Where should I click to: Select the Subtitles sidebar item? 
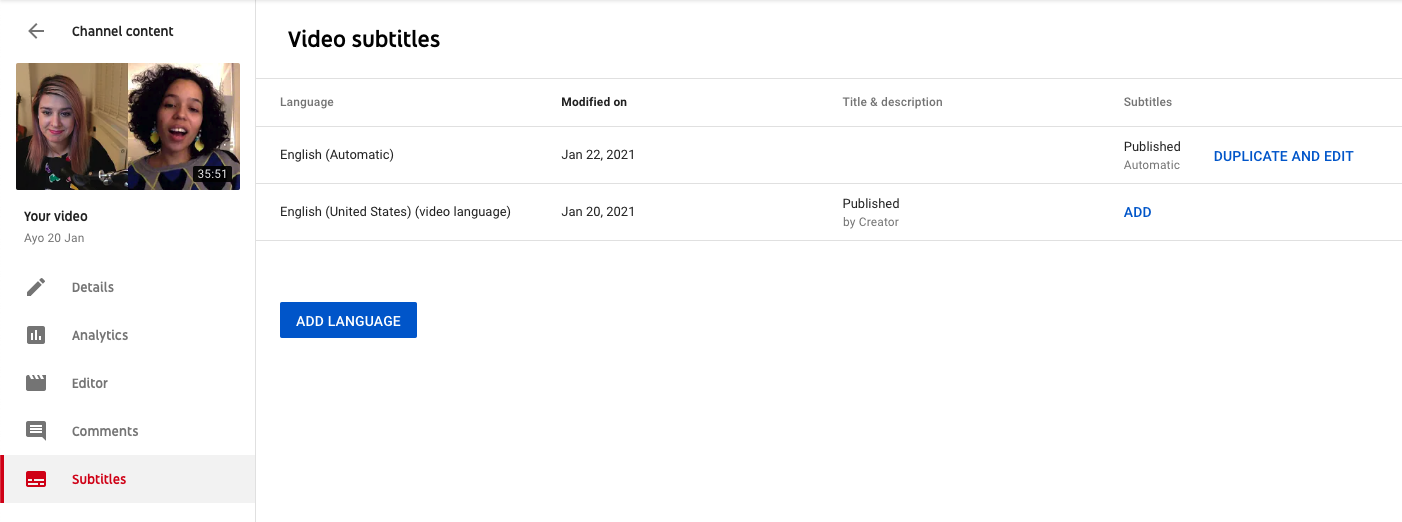(99, 479)
